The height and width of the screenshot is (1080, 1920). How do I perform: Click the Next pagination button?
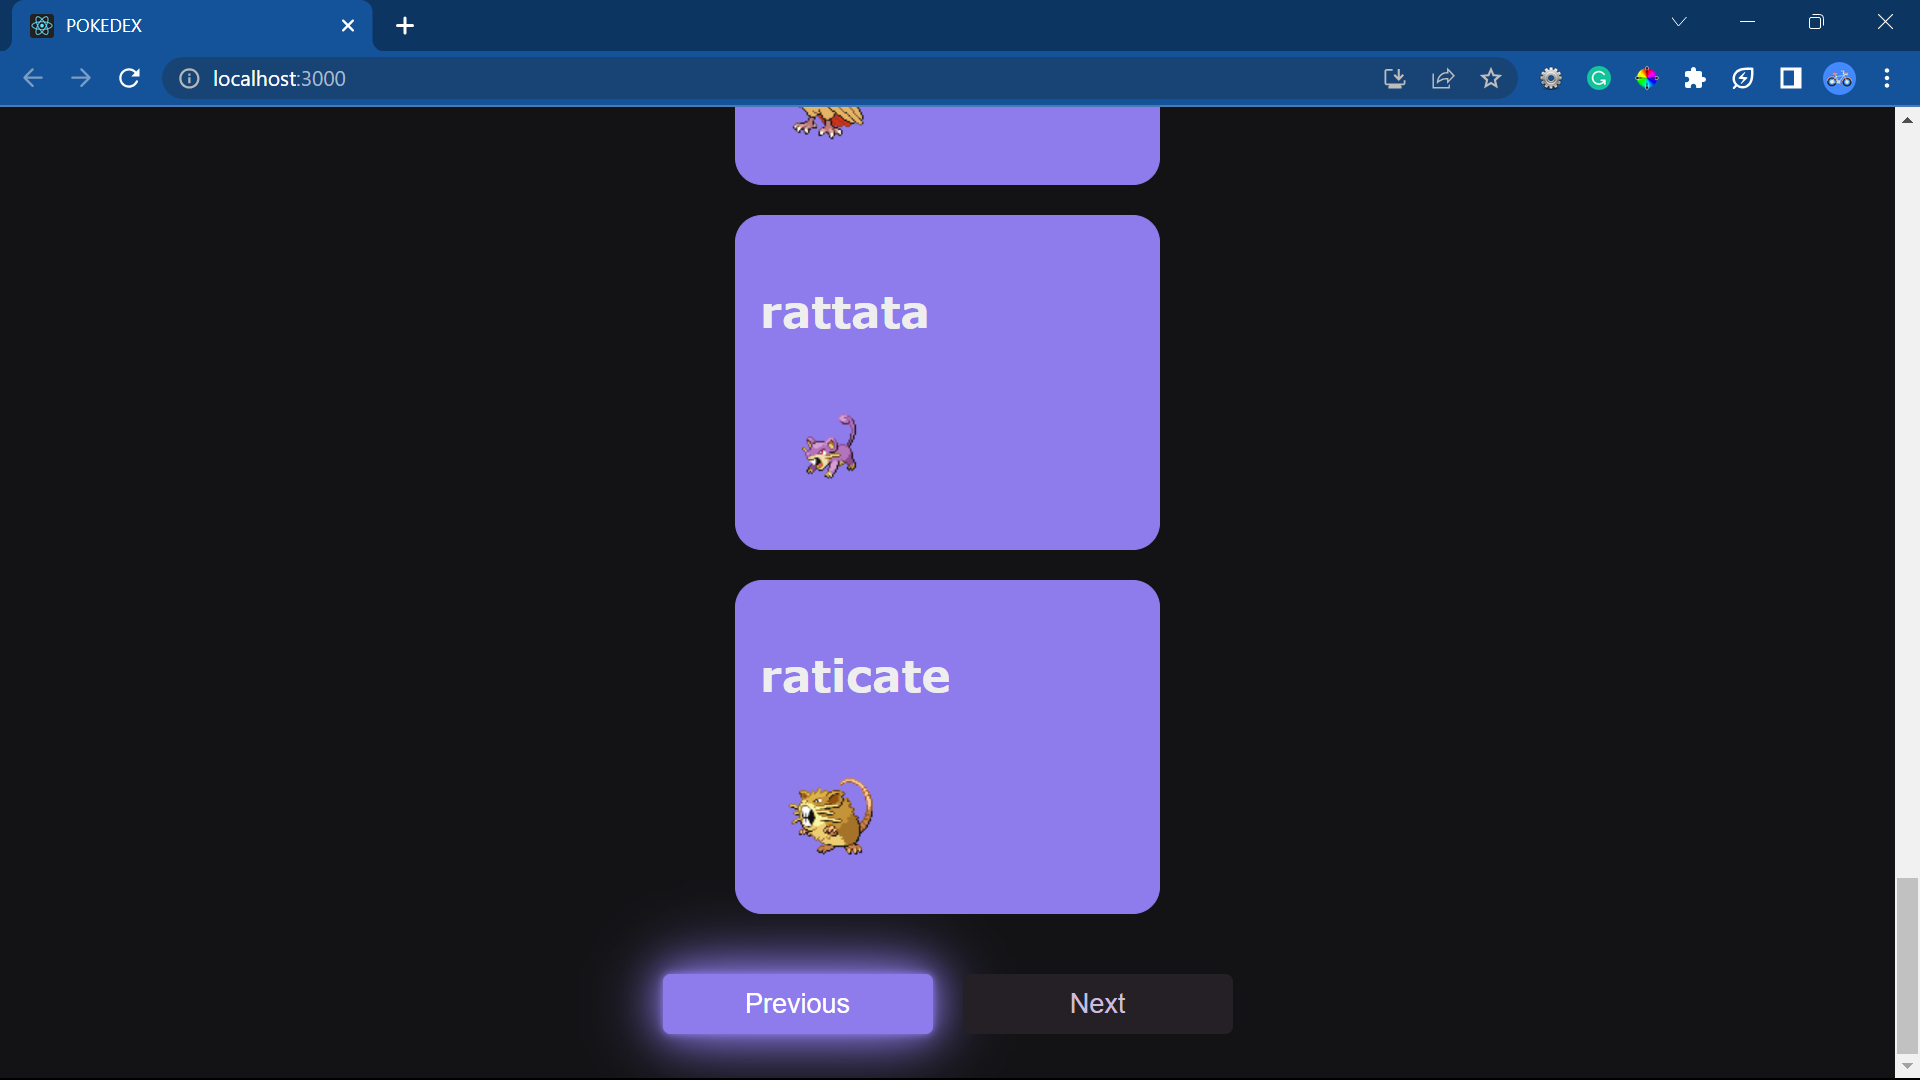(1097, 1003)
